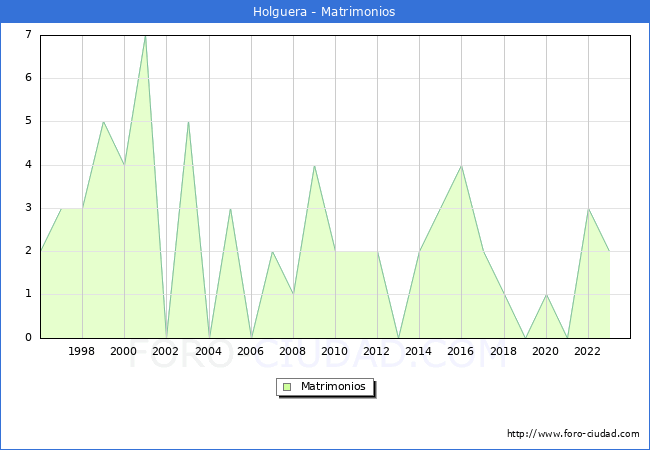Open the foro-ciudad.com link
650x450 pixels.
tap(573, 434)
